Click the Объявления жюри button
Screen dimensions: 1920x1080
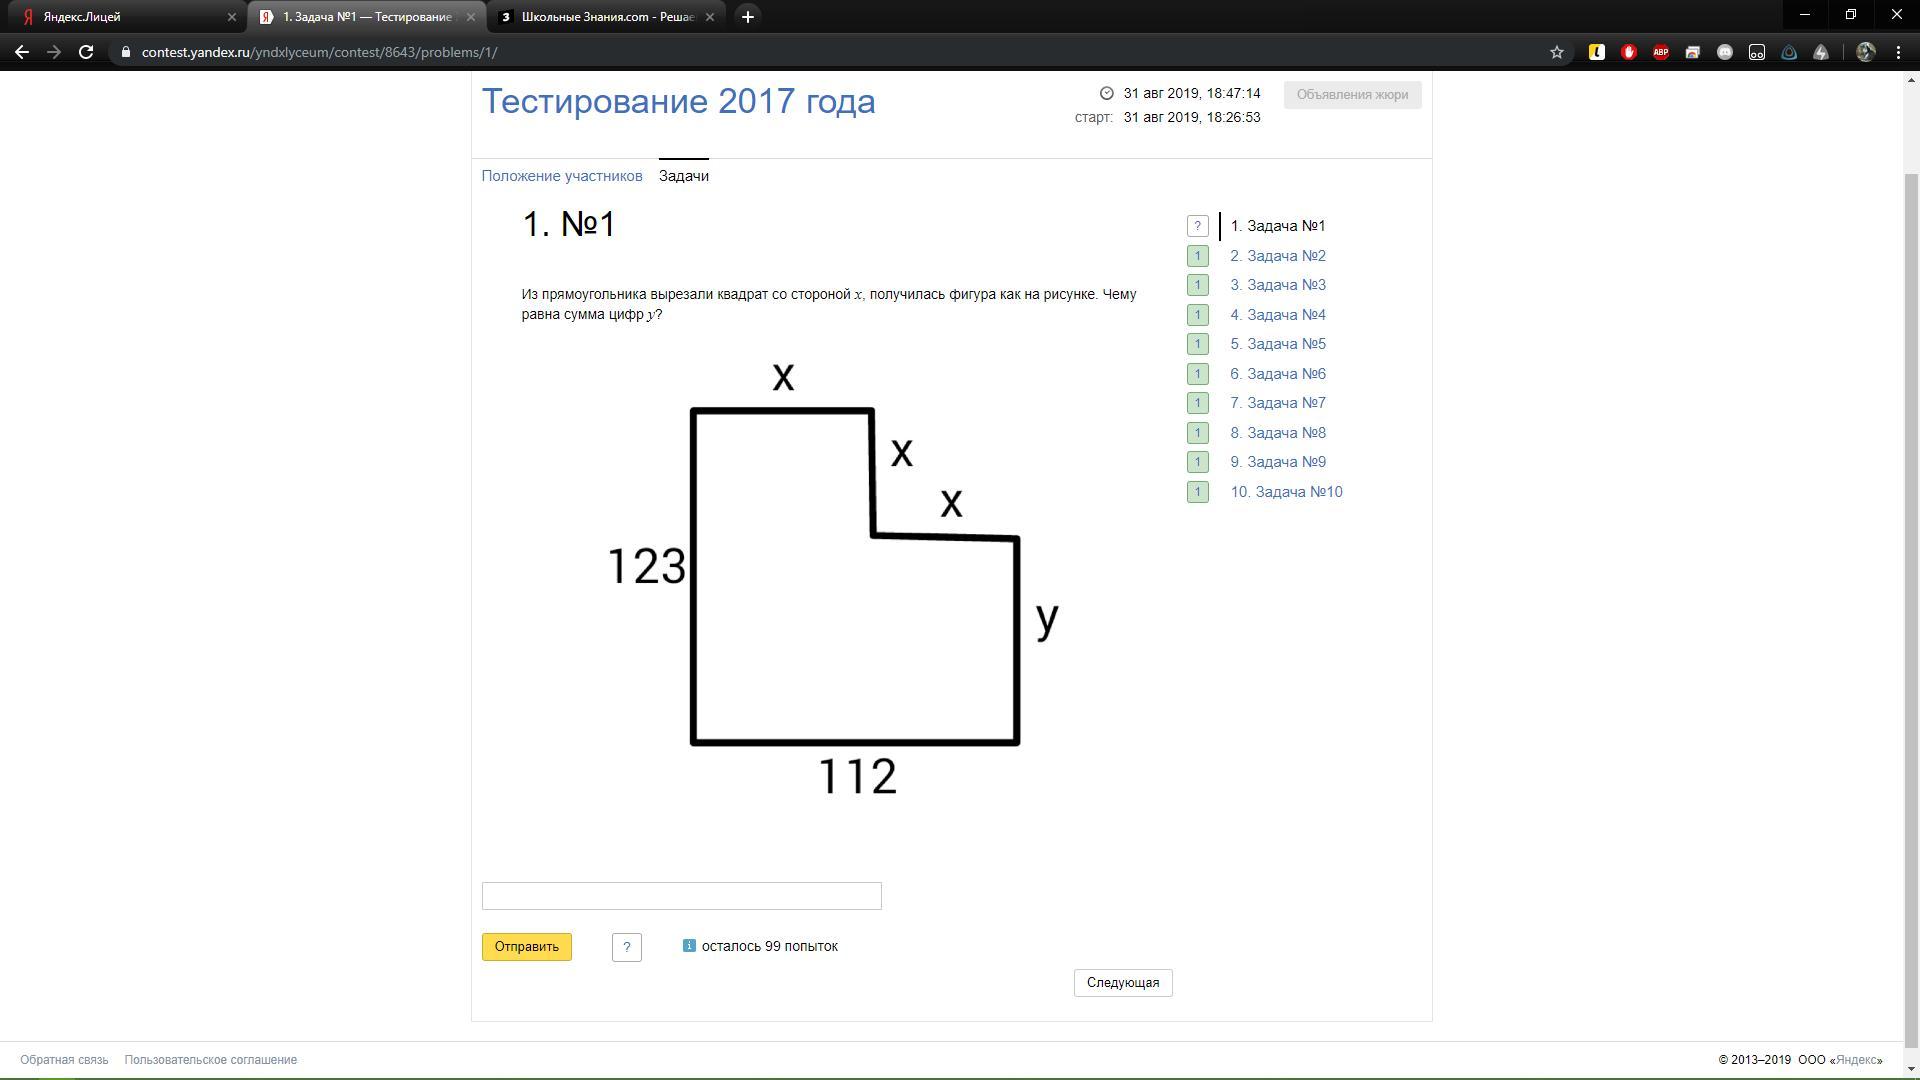click(1351, 95)
